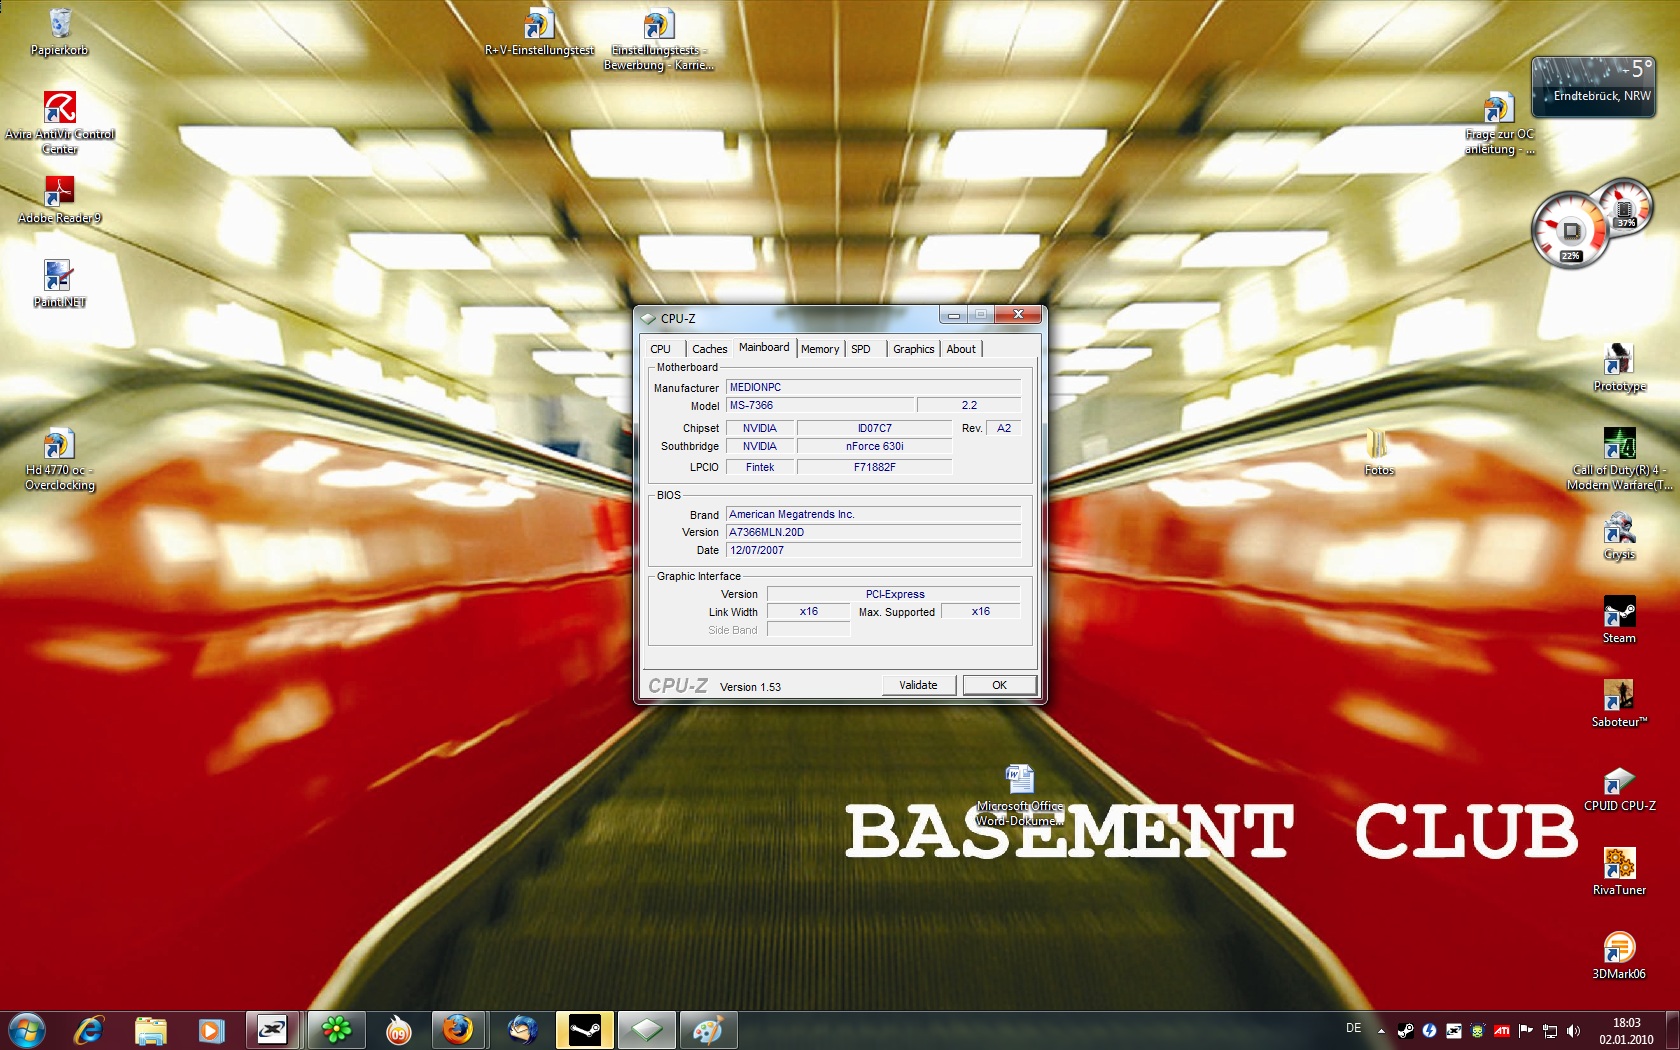This screenshot has height=1050, width=1680.
Task: Open Firefox from the taskbar
Action: 458,1030
